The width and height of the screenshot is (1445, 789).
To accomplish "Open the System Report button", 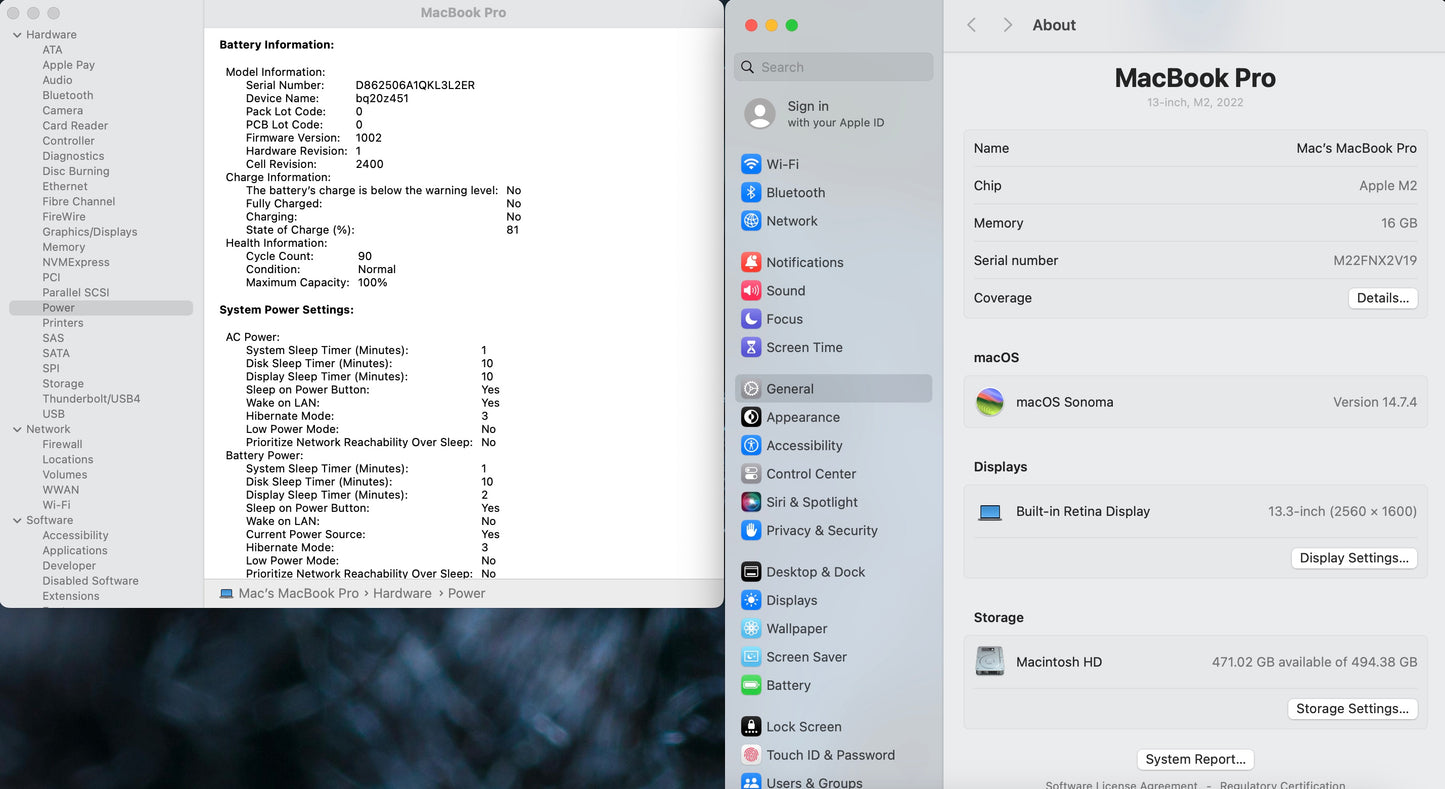I will [1195, 759].
